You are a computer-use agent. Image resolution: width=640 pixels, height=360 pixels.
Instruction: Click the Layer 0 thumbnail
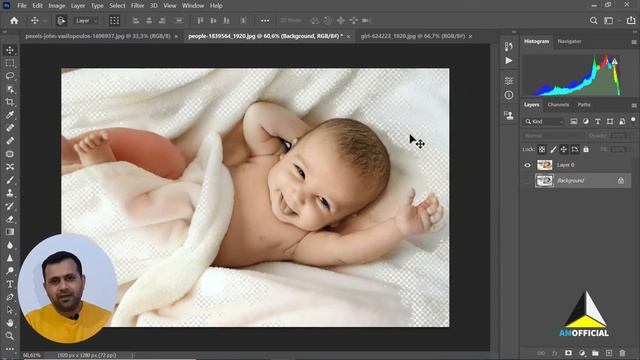(544, 165)
